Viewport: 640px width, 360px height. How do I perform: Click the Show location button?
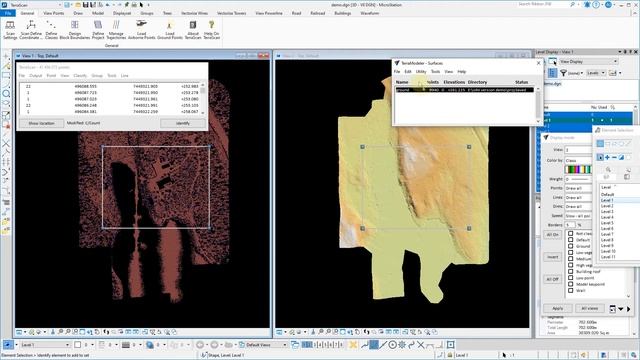click(42, 123)
